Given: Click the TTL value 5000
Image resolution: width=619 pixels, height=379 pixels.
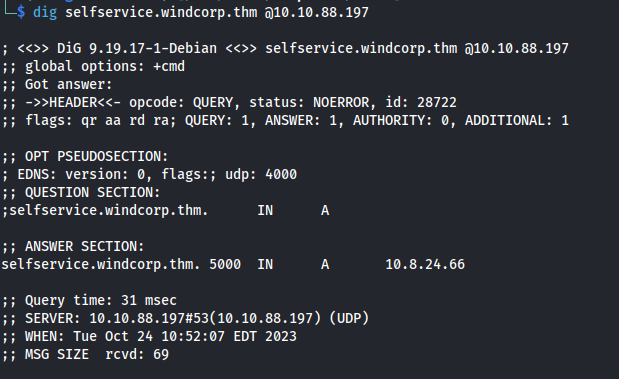Looking at the screenshot, I should click(x=225, y=265).
